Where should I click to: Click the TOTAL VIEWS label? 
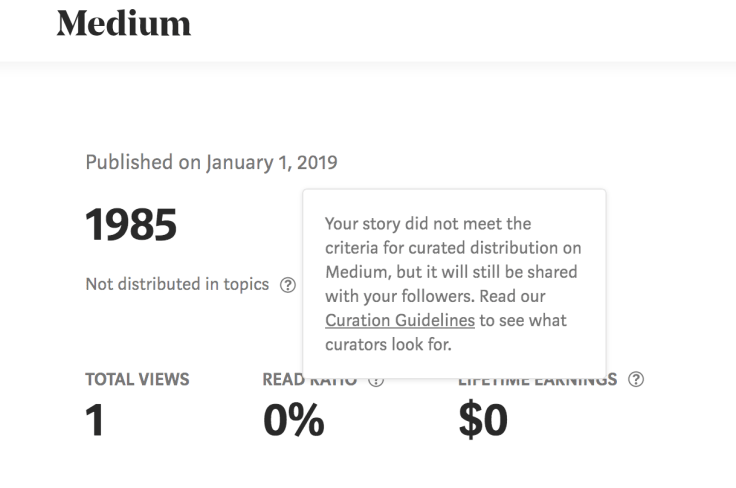pos(137,380)
